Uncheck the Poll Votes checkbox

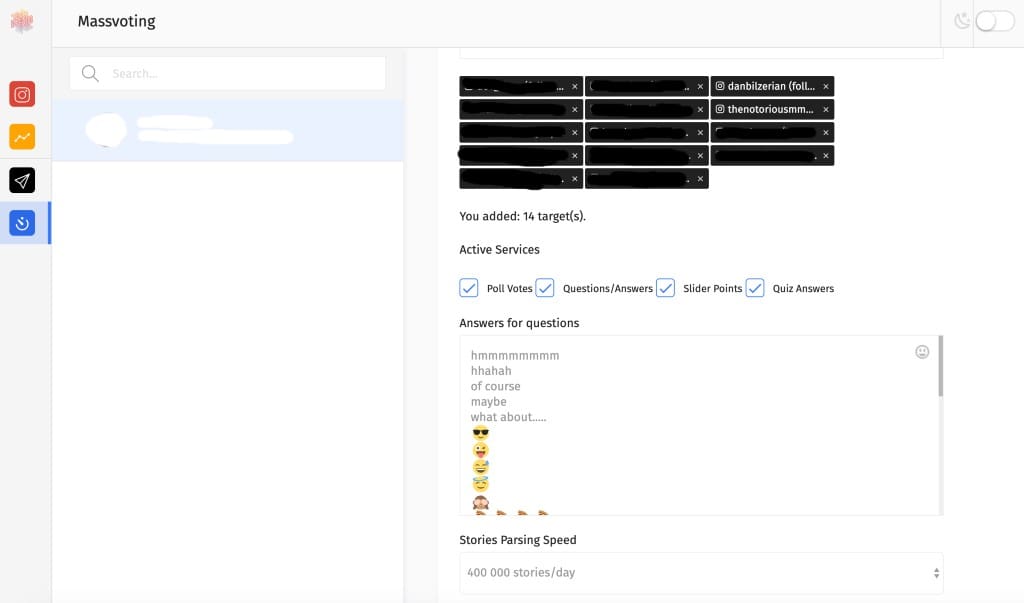click(x=469, y=288)
